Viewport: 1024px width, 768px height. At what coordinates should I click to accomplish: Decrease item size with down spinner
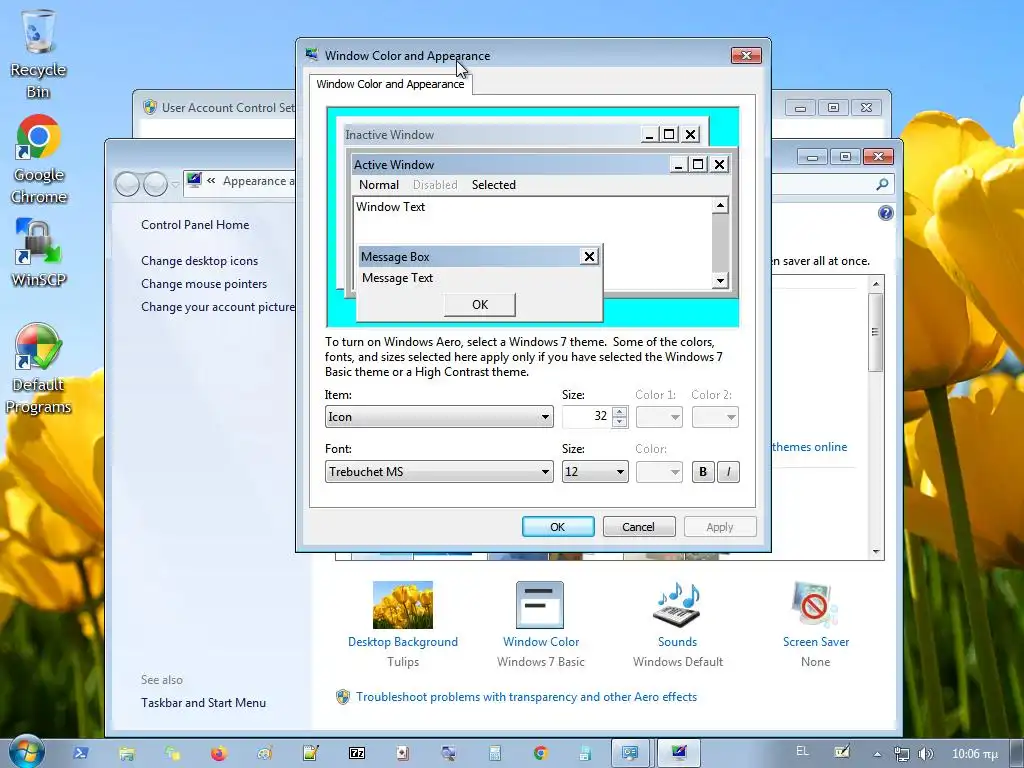tap(620, 422)
